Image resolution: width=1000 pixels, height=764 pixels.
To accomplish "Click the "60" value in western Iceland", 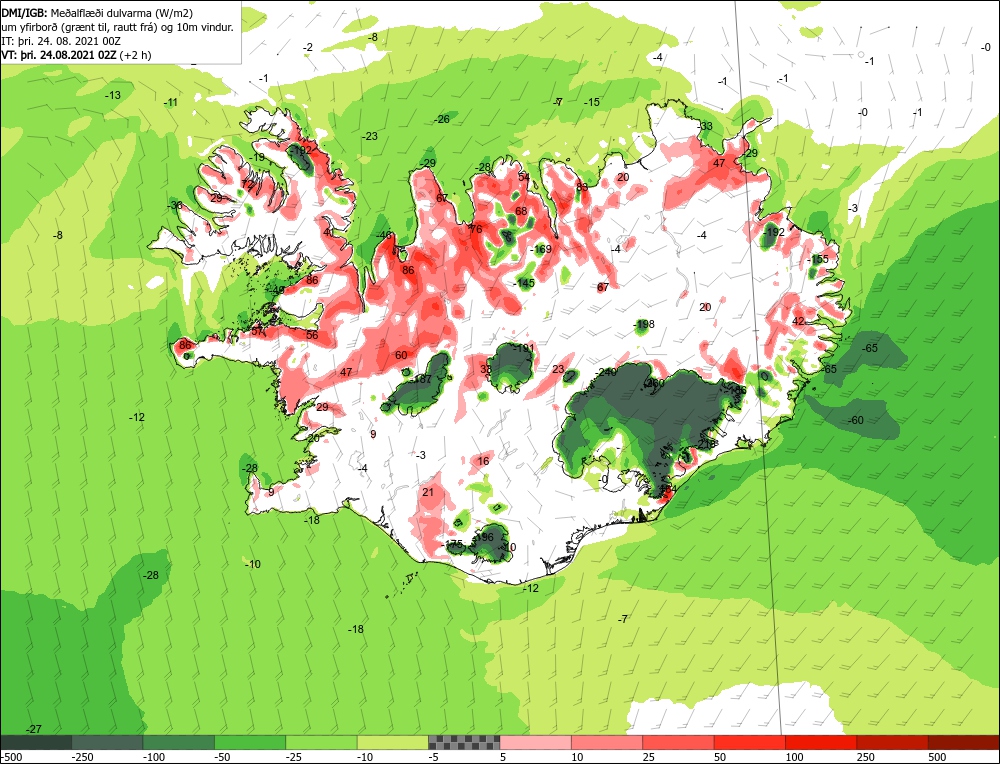I will pos(401,355).
